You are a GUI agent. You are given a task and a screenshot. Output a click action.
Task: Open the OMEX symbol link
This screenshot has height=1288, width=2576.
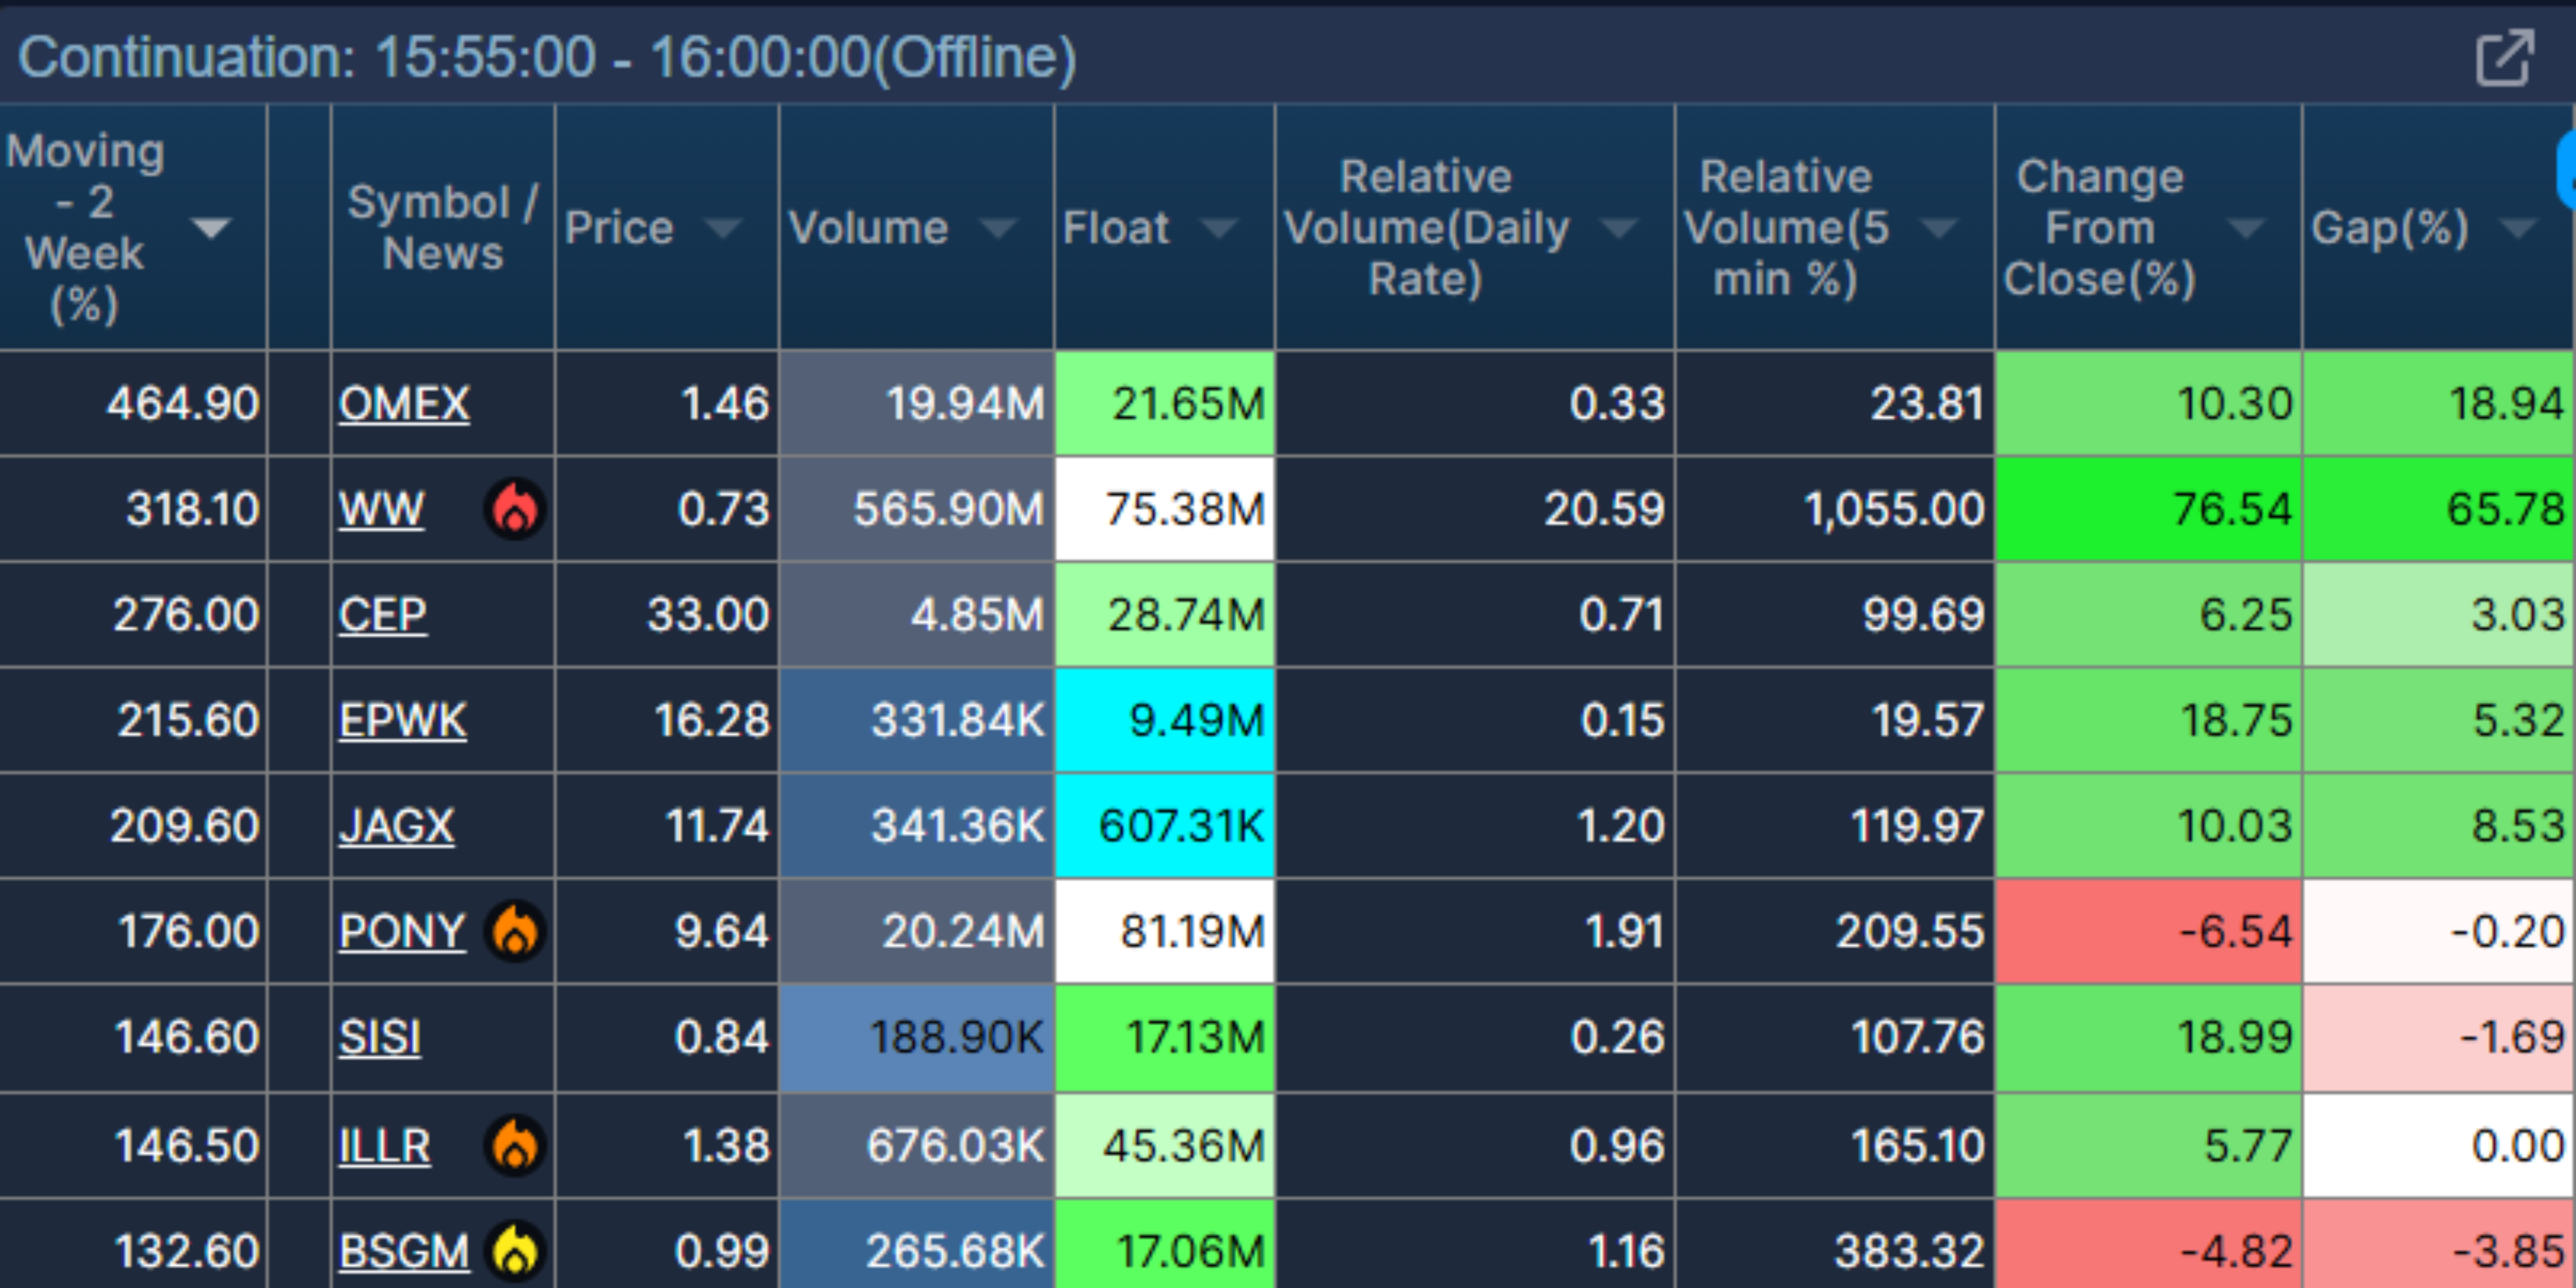[404, 404]
